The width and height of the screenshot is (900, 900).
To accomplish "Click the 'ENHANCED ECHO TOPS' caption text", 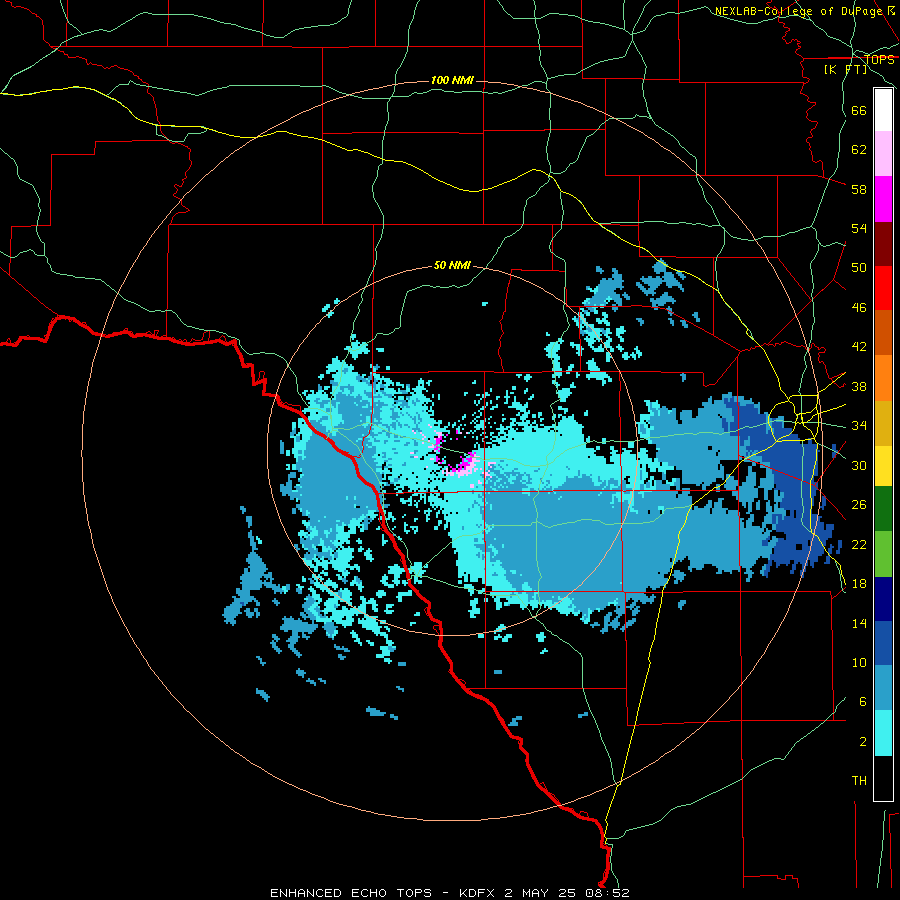I will point(350,893).
